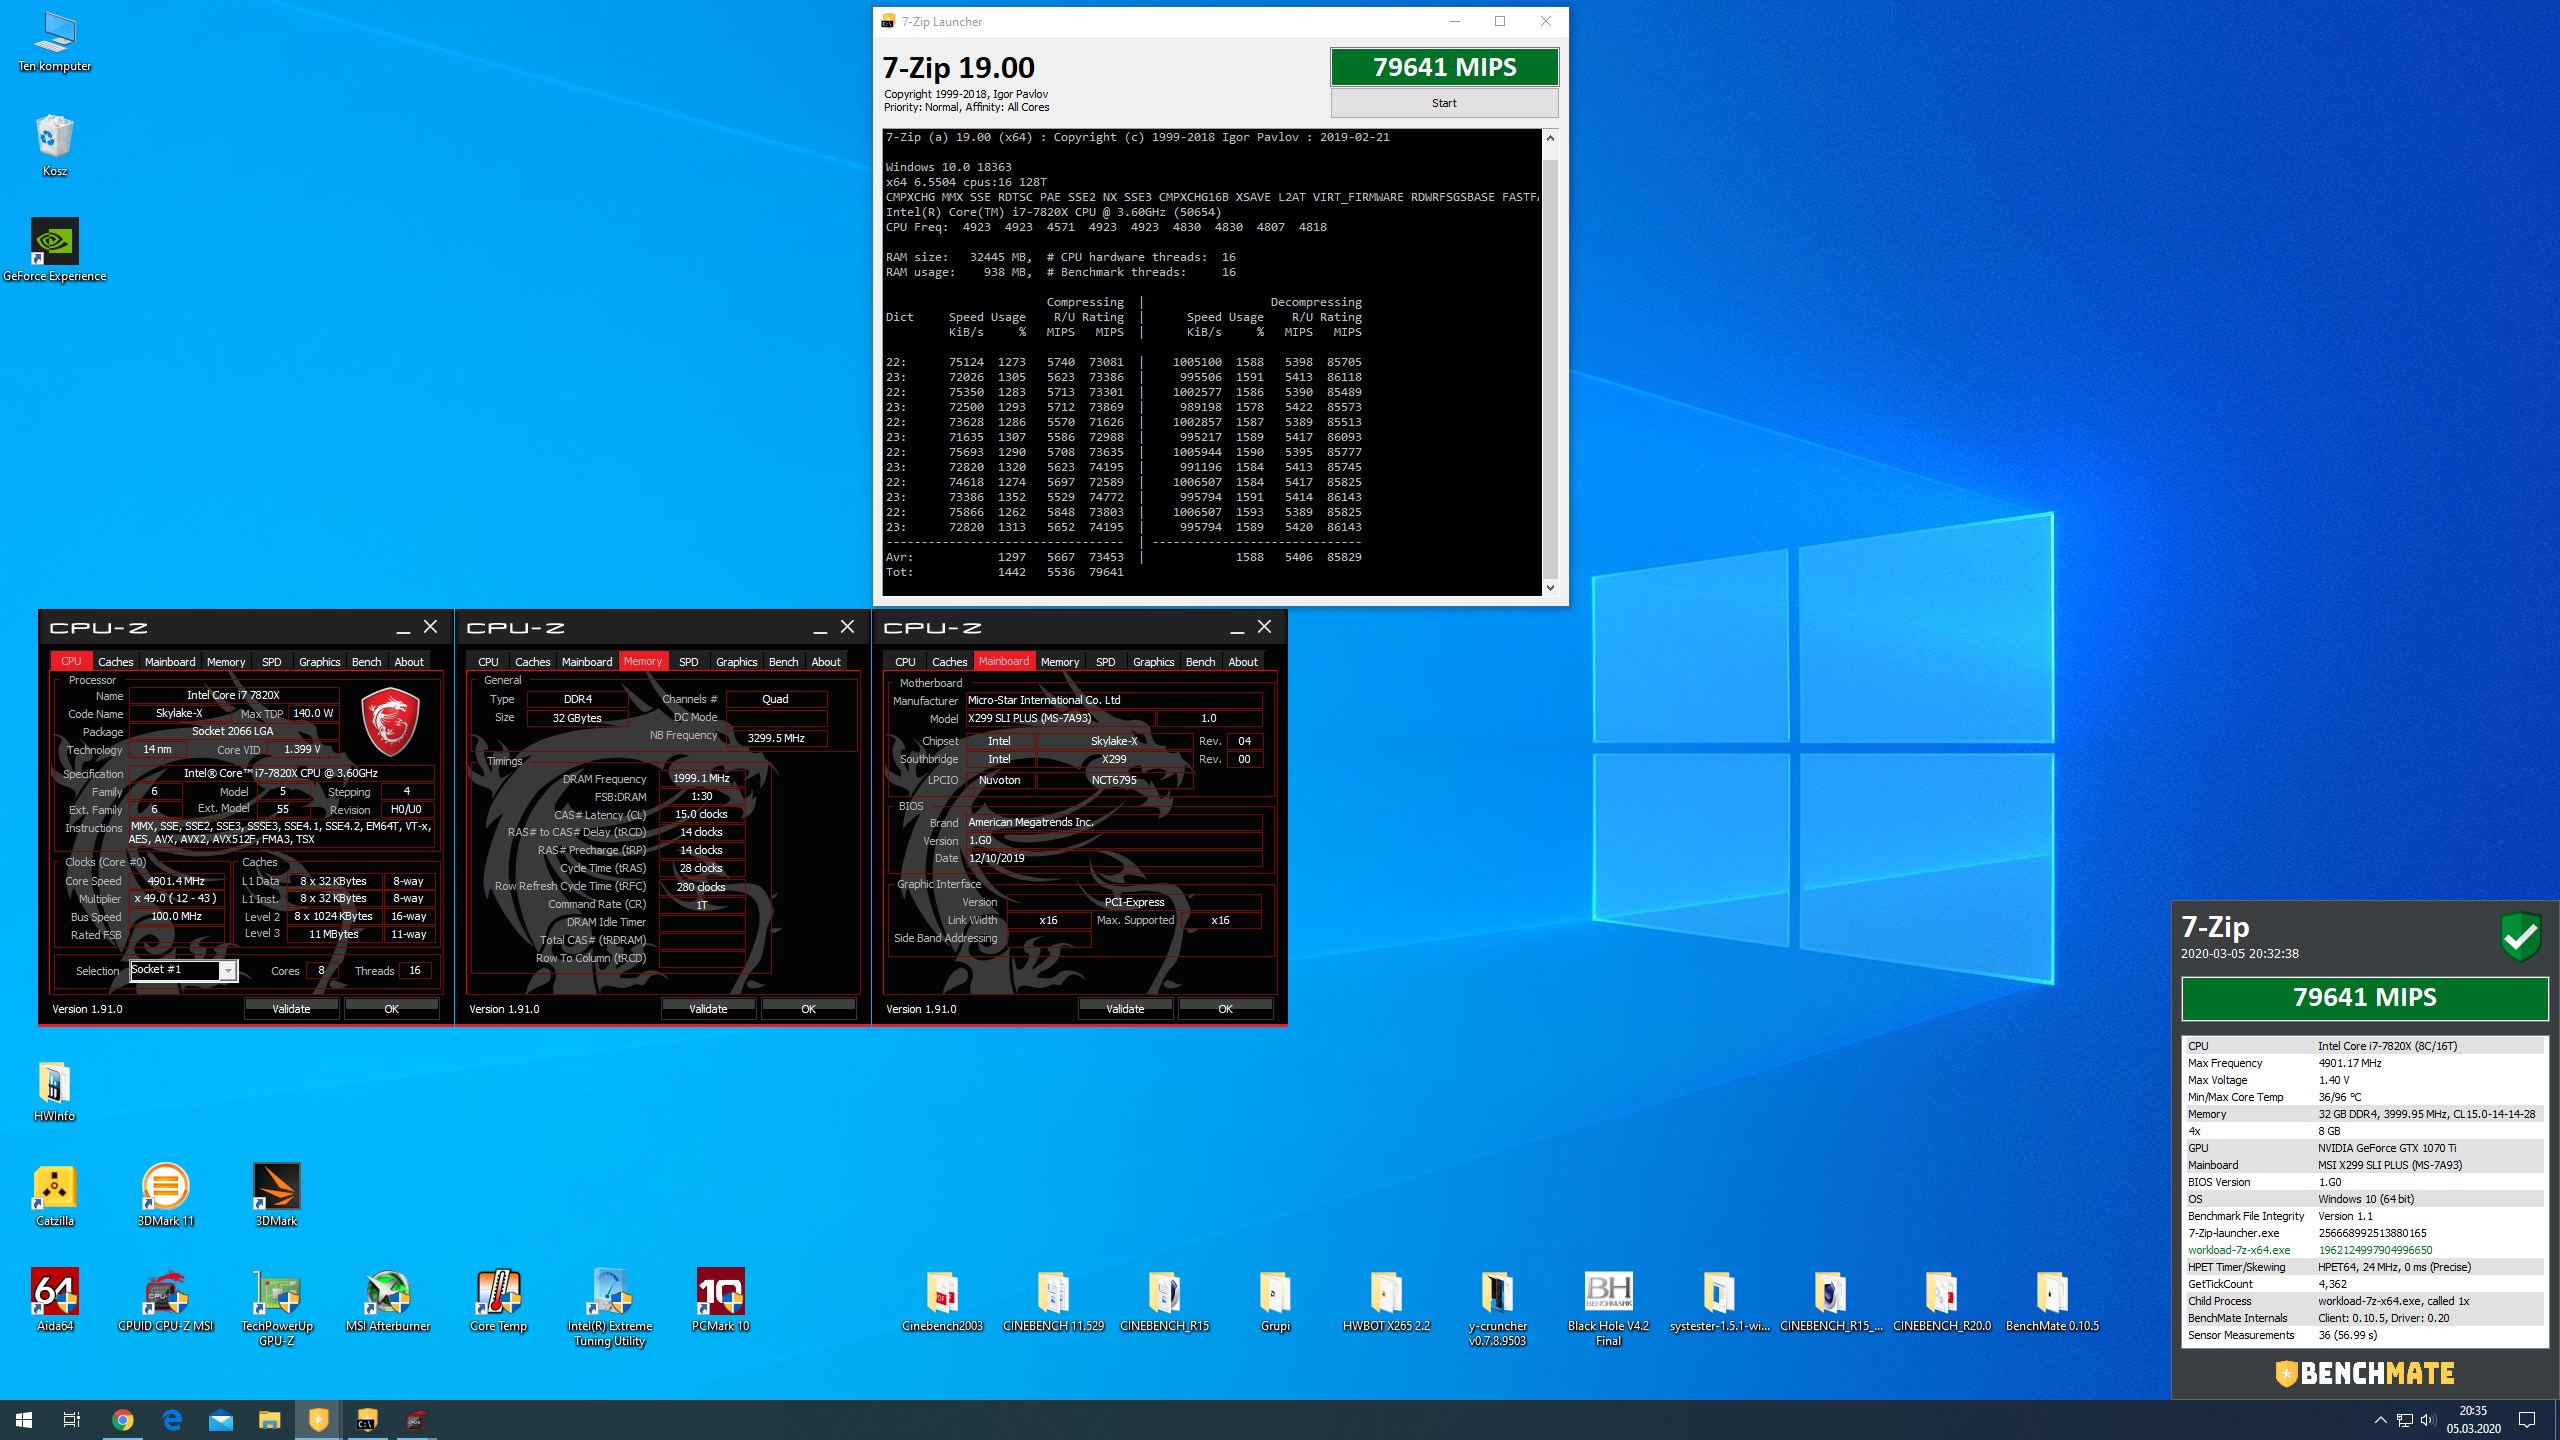Click 7-Zip console vertical scrollbar
Image resolution: width=2560 pixels, height=1440 pixels.
point(1550,362)
